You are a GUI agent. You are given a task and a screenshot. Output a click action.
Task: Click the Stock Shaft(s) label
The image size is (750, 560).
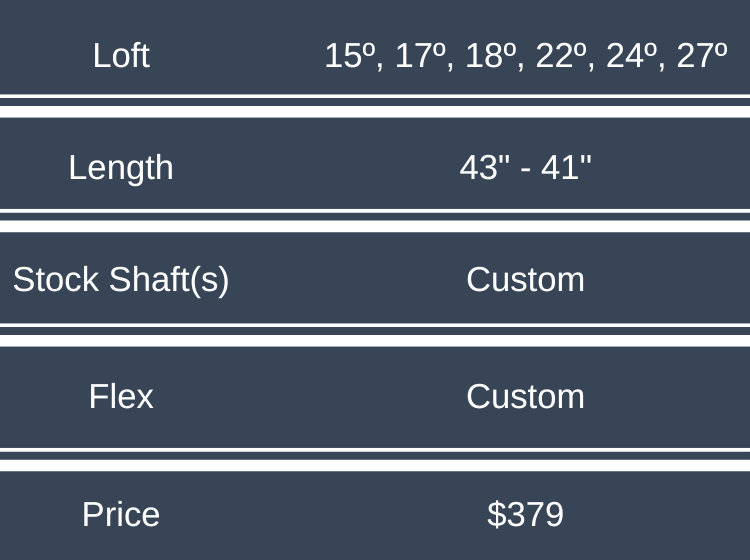pos(121,279)
